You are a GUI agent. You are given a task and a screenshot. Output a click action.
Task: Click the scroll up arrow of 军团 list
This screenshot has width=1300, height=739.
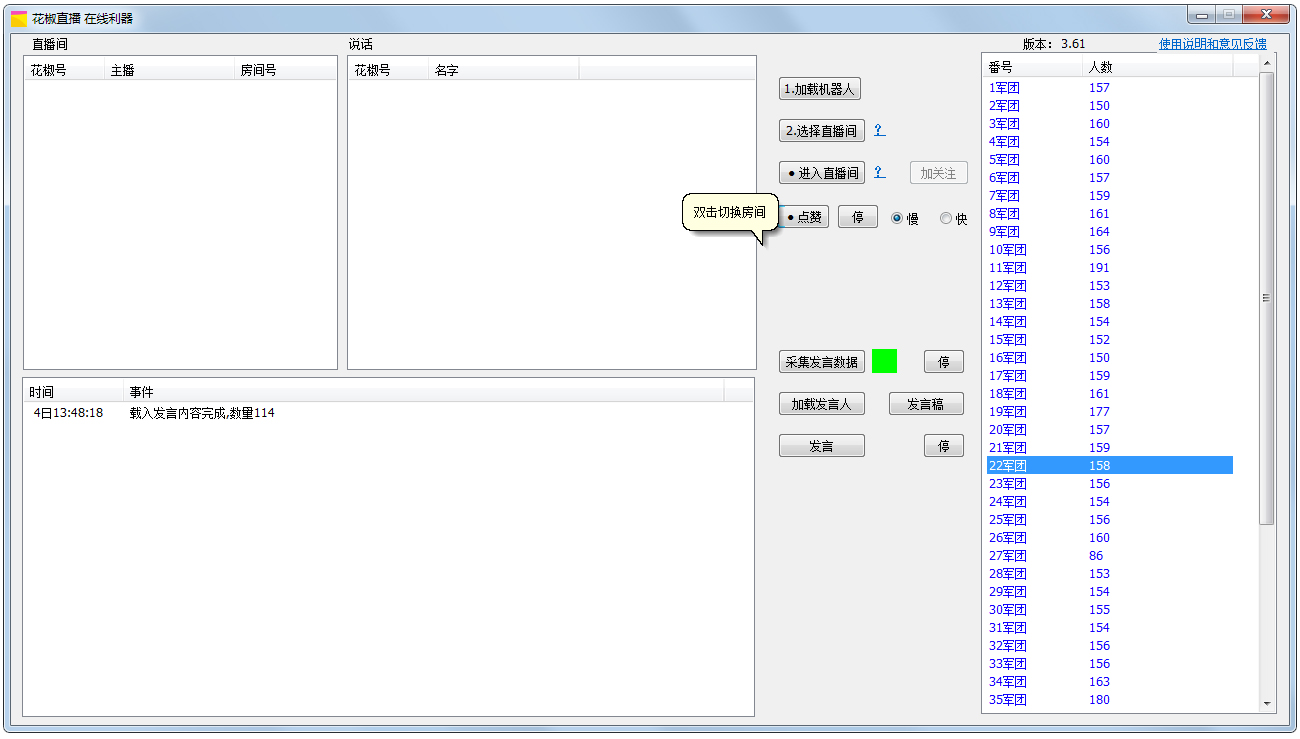pyautogui.click(x=1267, y=63)
